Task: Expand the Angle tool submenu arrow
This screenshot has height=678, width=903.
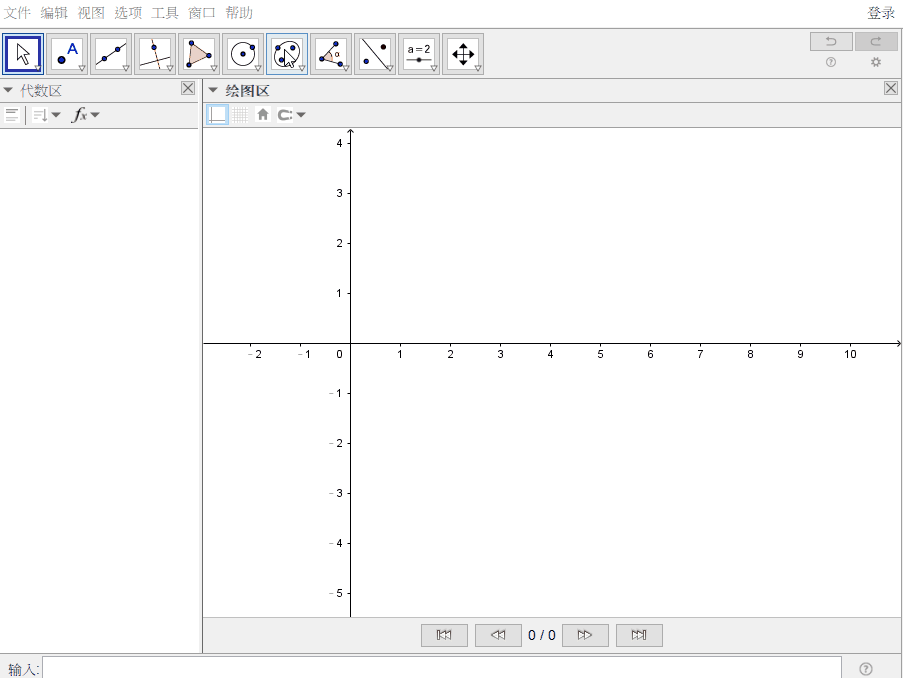Action: tap(346, 69)
